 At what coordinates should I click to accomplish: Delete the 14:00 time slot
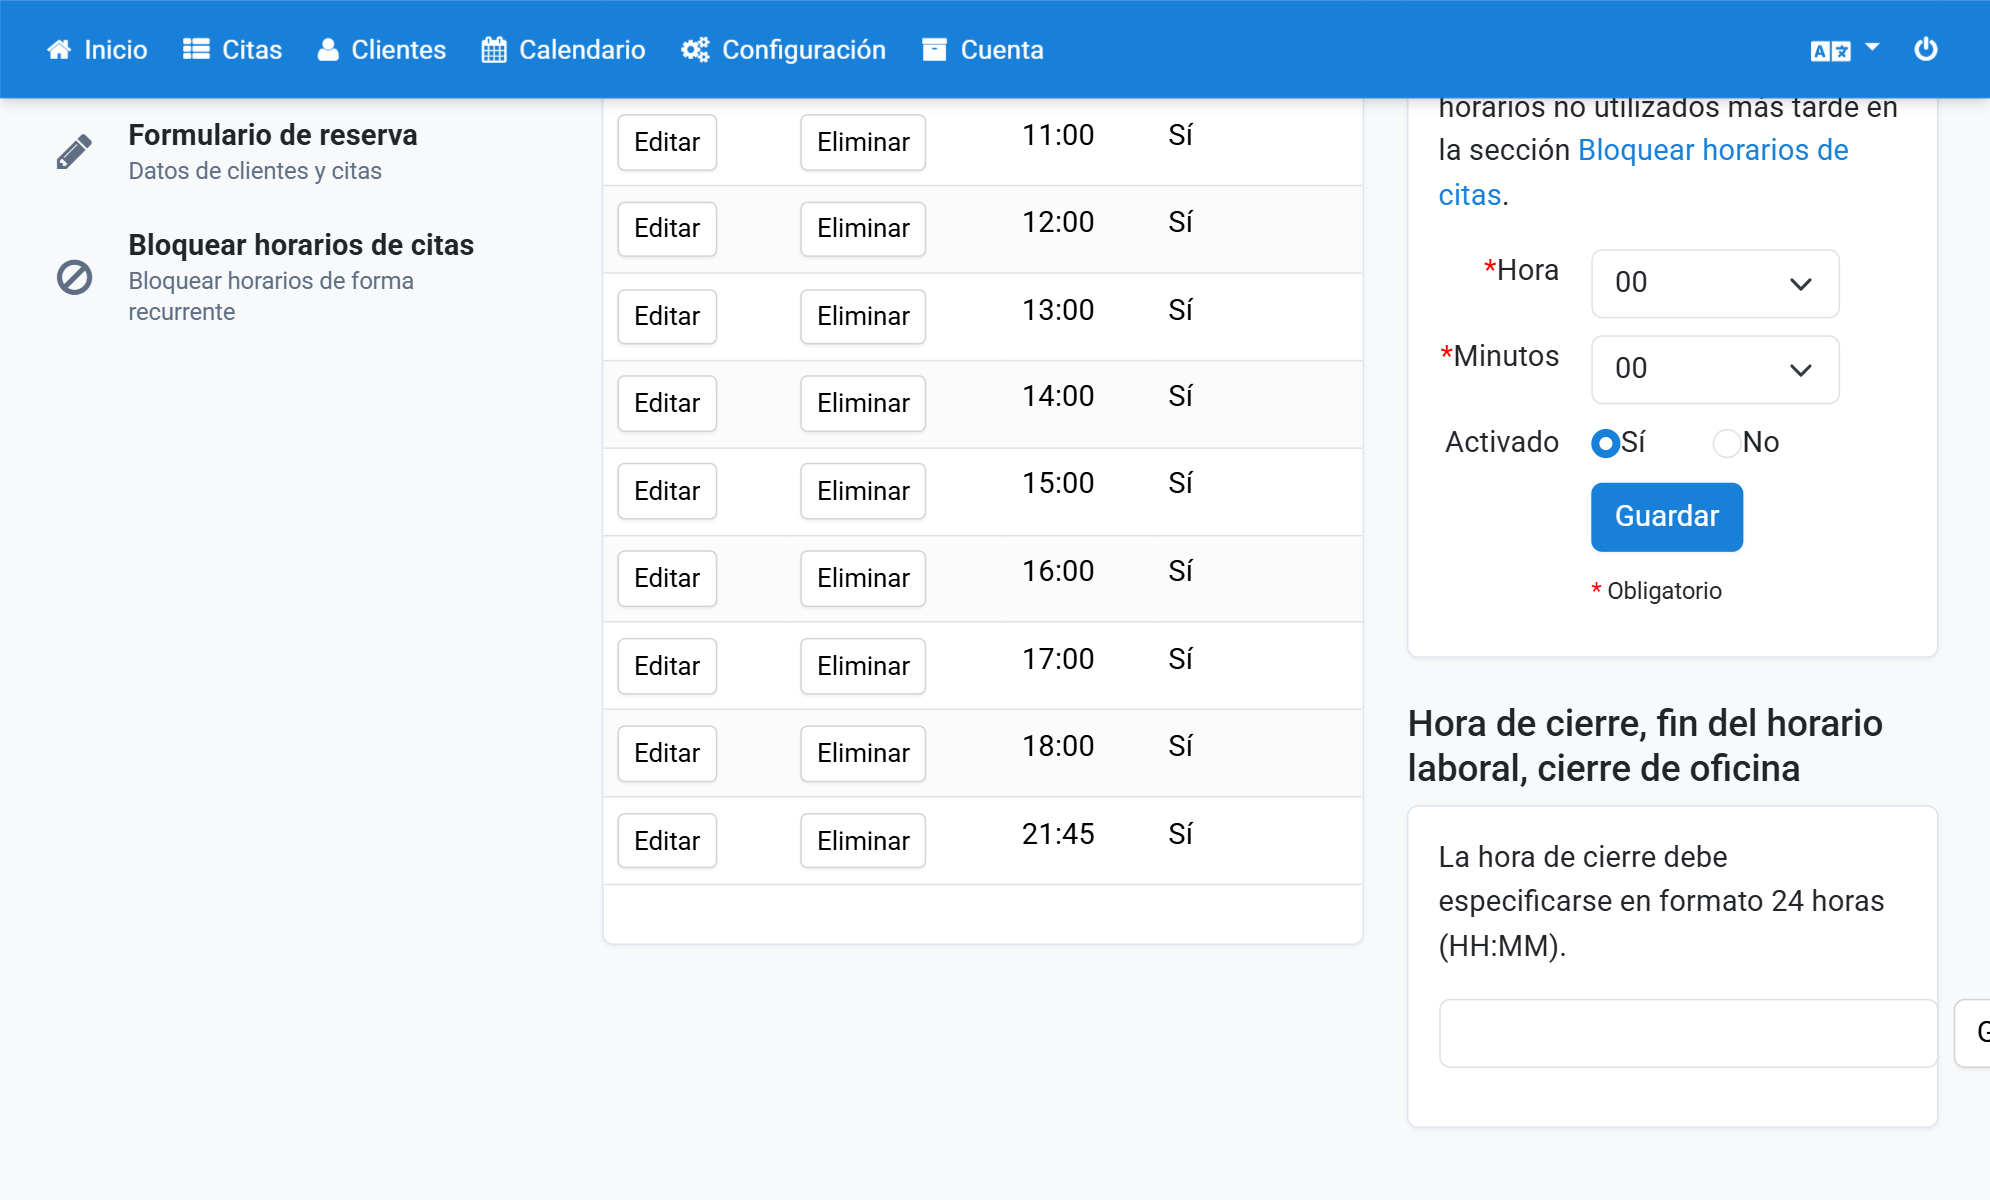point(863,403)
